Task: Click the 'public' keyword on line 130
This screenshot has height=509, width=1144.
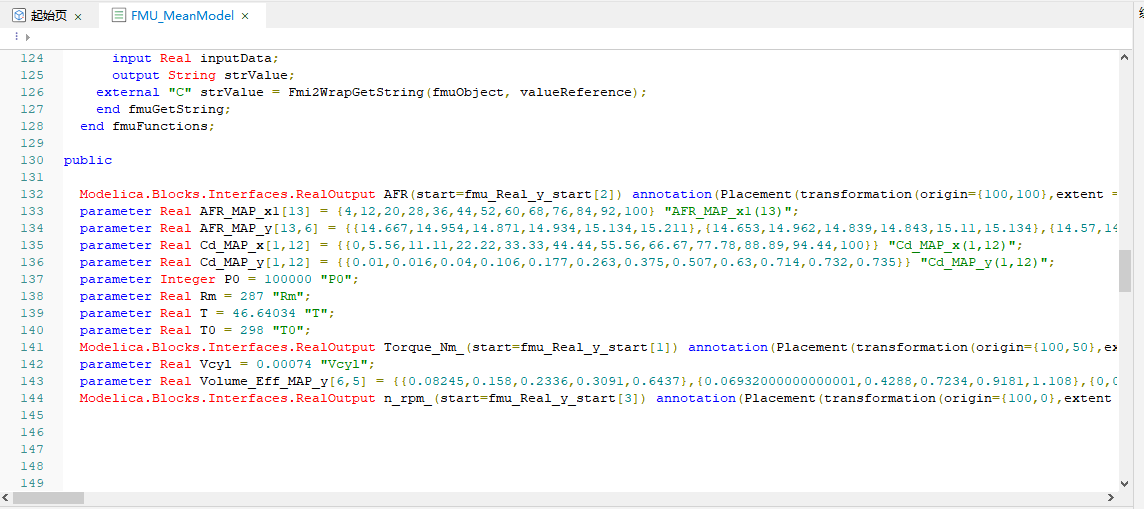Action: [88, 160]
